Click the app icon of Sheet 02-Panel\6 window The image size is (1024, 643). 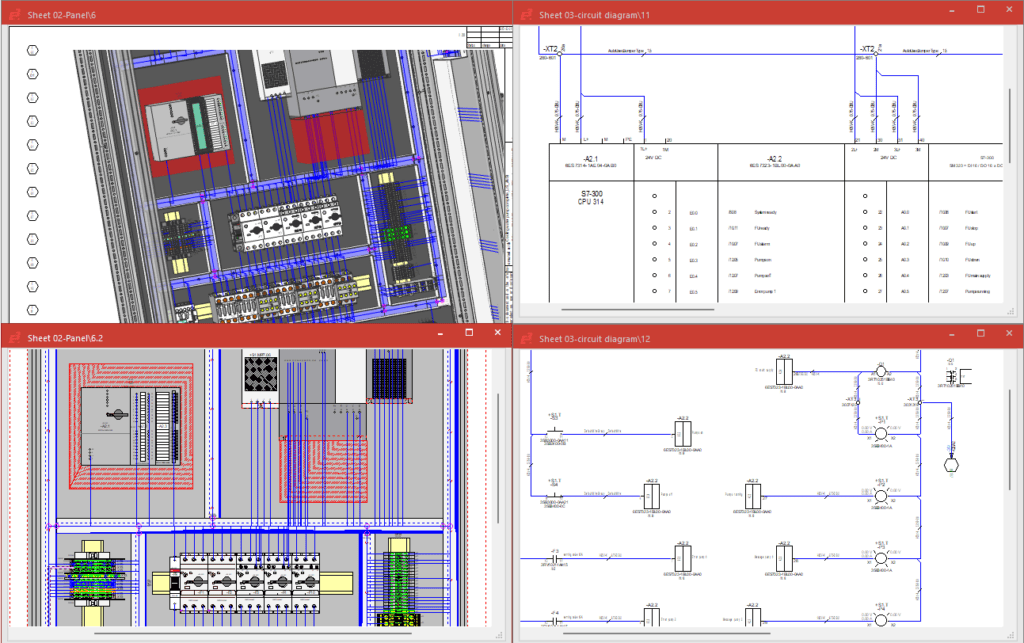14,14
